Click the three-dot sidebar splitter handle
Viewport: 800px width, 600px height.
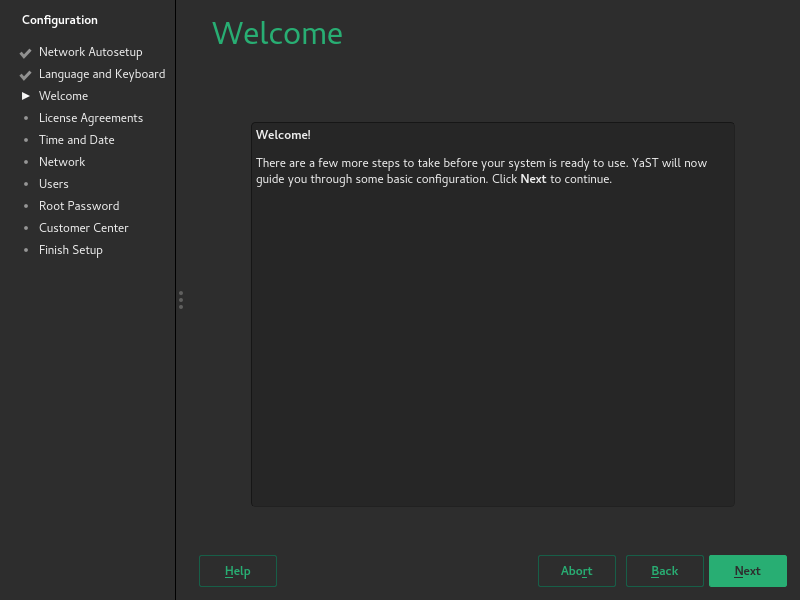(x=181, y=300)
